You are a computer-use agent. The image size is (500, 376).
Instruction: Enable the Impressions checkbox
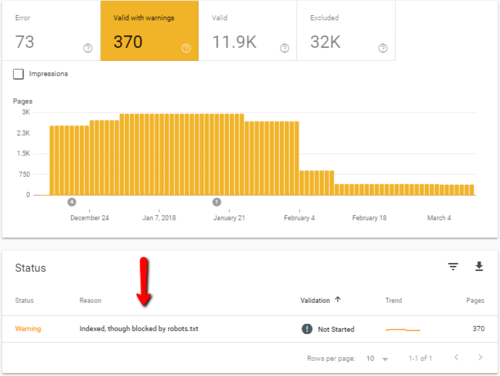point(18,74)
